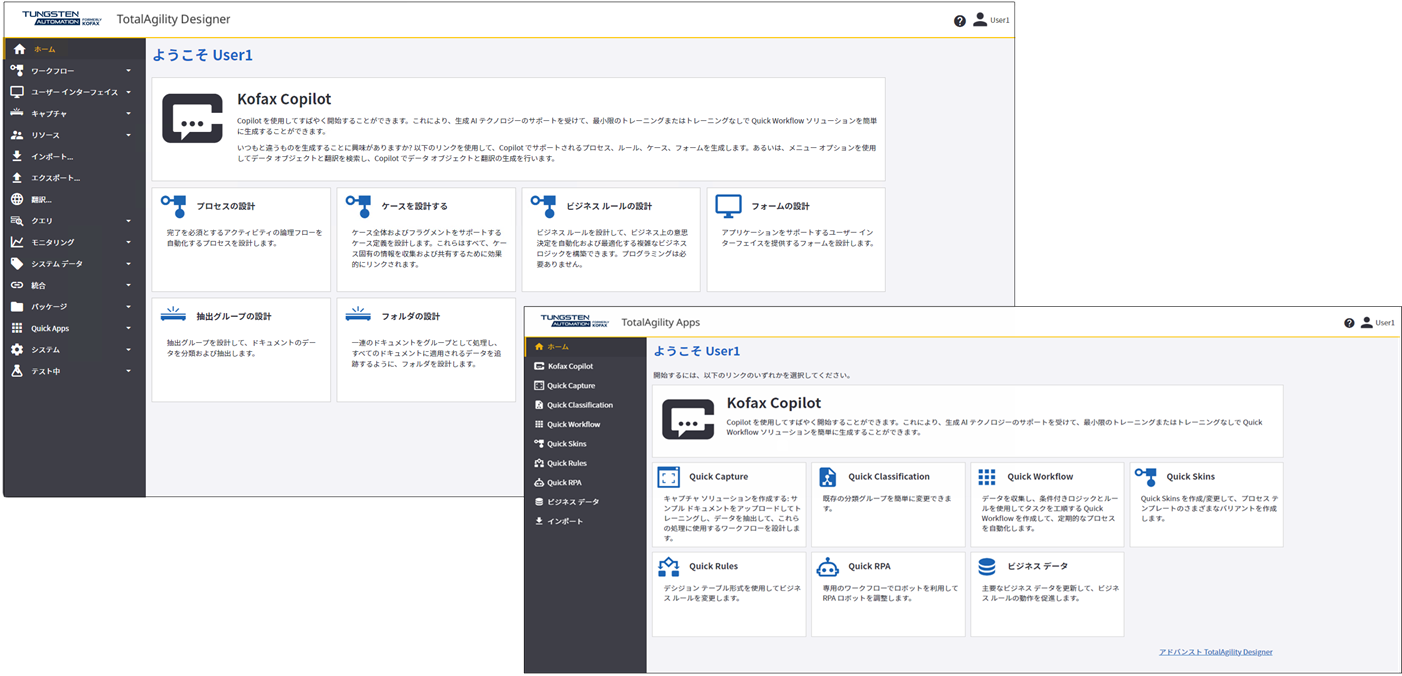Open the アドバンスト TotalAgility Designer link
1402x676 pixels.
click(x=1215, y=652)
